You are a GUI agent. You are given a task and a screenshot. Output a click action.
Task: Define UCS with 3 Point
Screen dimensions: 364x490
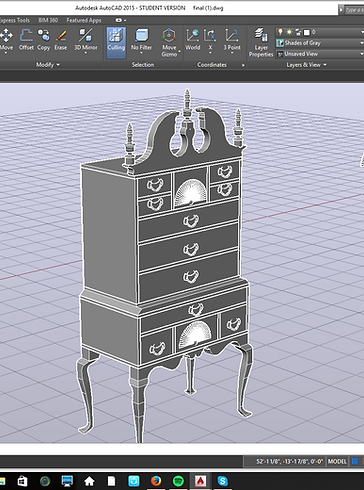coord(232,40)
